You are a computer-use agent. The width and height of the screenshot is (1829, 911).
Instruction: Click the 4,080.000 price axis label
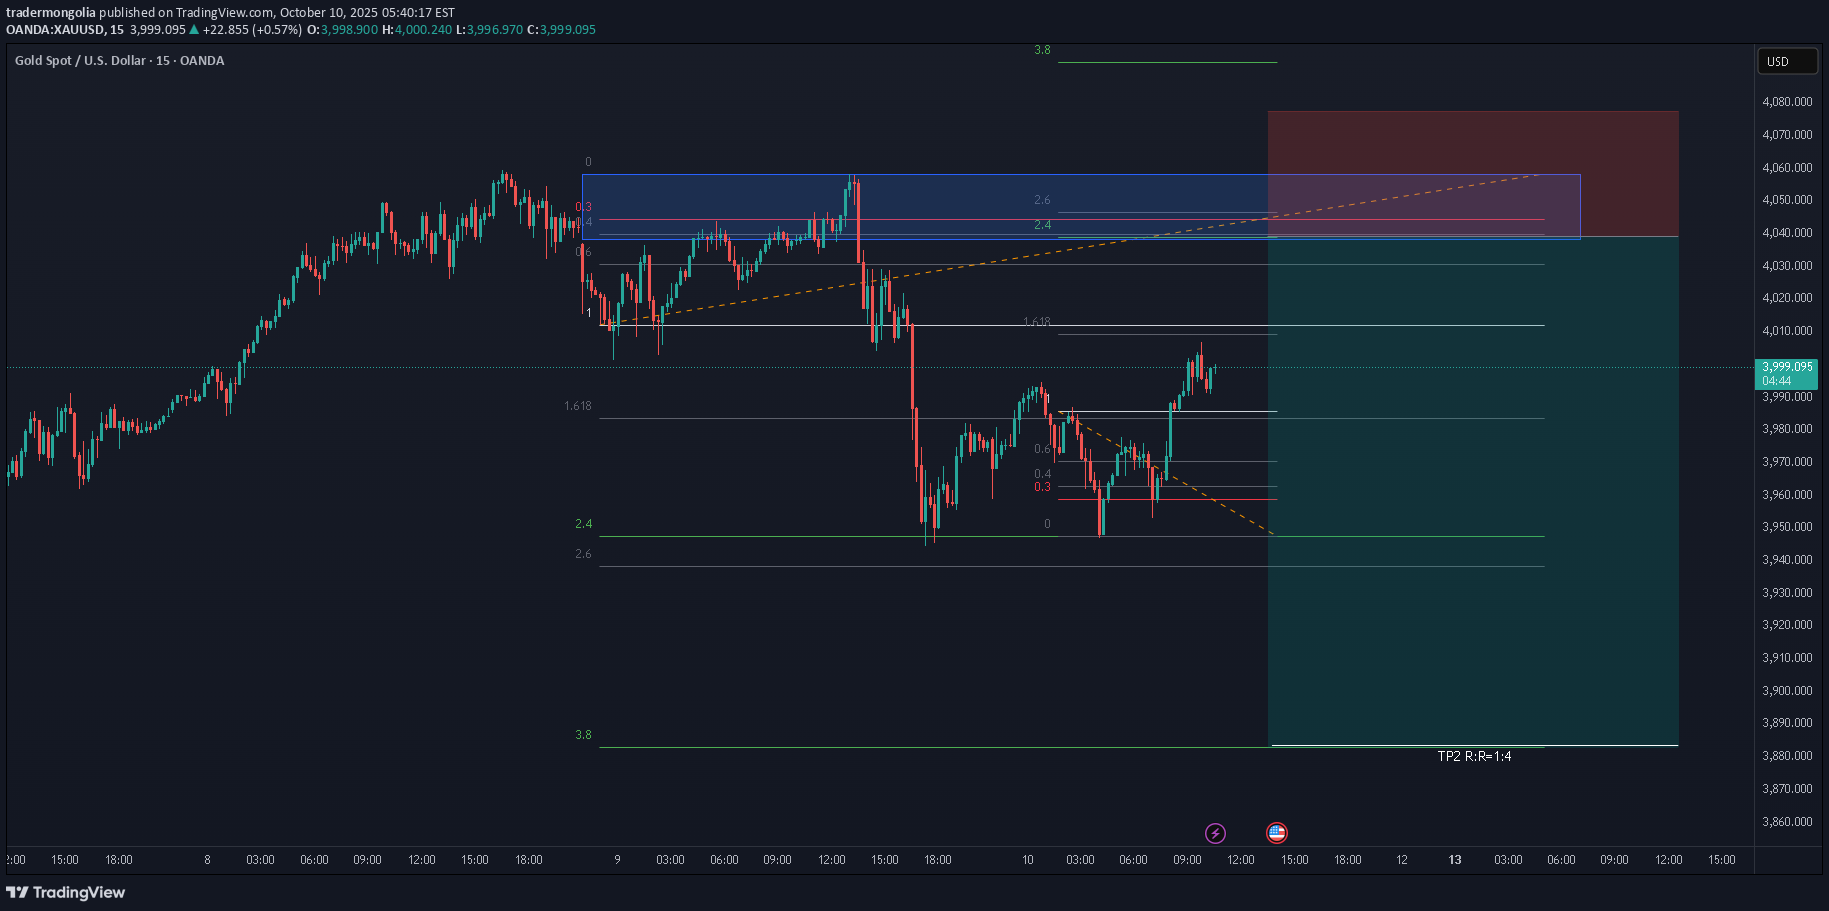[x=1787, y=102]
